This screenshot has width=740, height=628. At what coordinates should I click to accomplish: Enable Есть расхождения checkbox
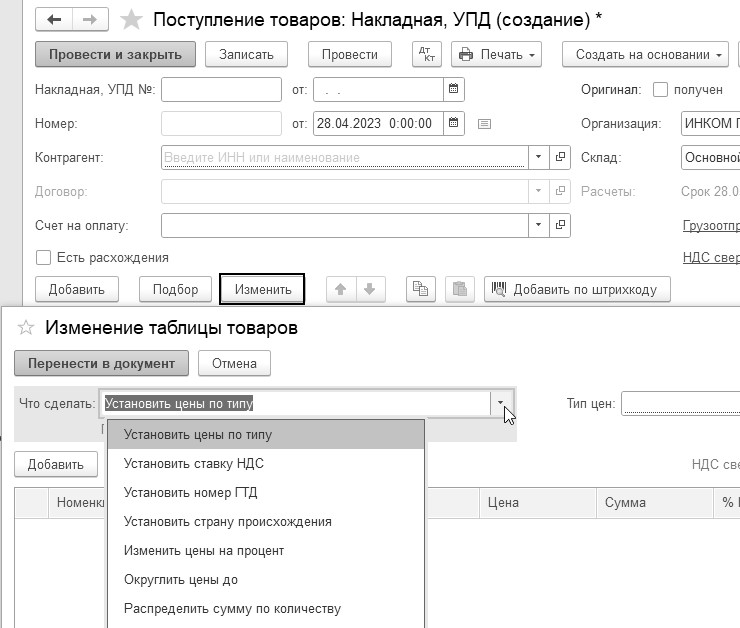[43, 258]
